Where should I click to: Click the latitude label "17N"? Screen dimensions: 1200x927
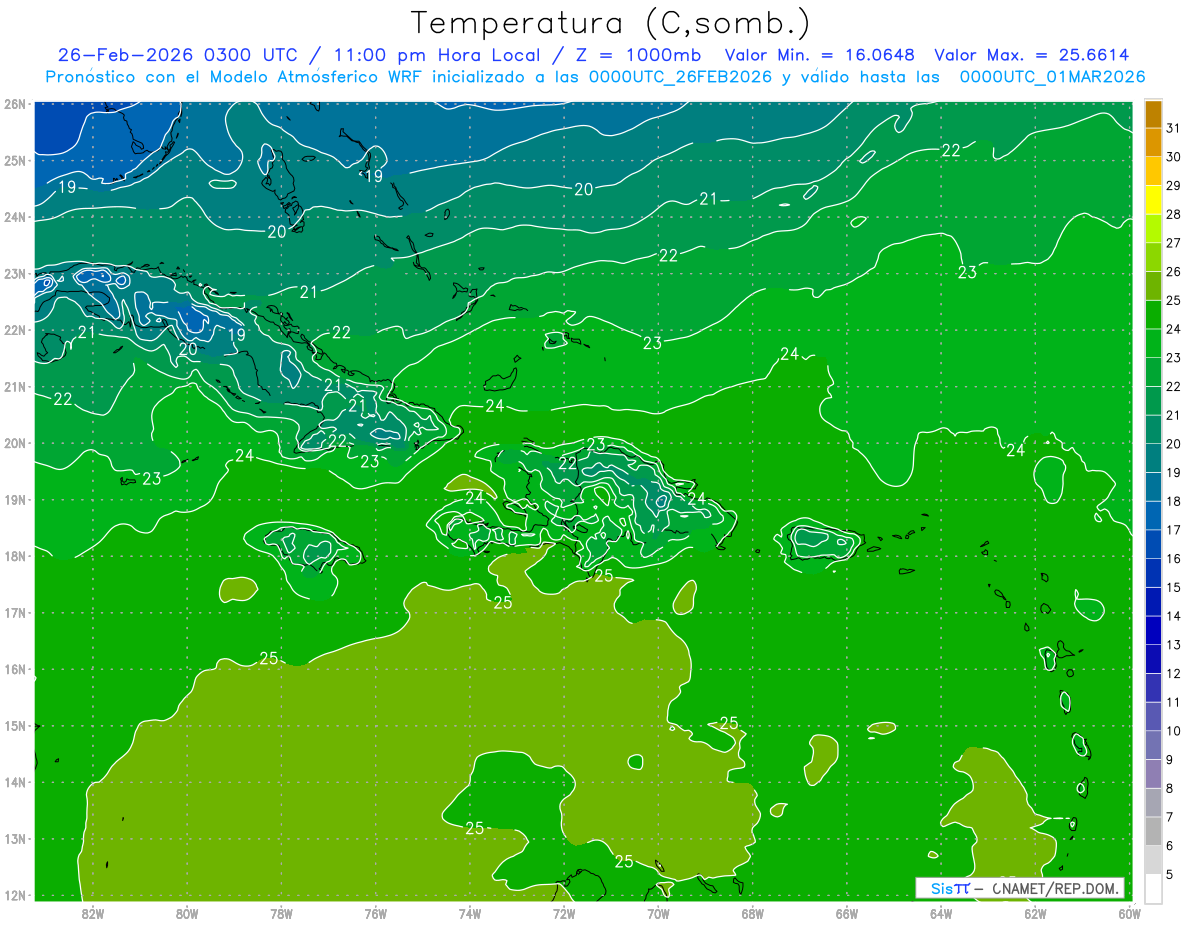14,612
